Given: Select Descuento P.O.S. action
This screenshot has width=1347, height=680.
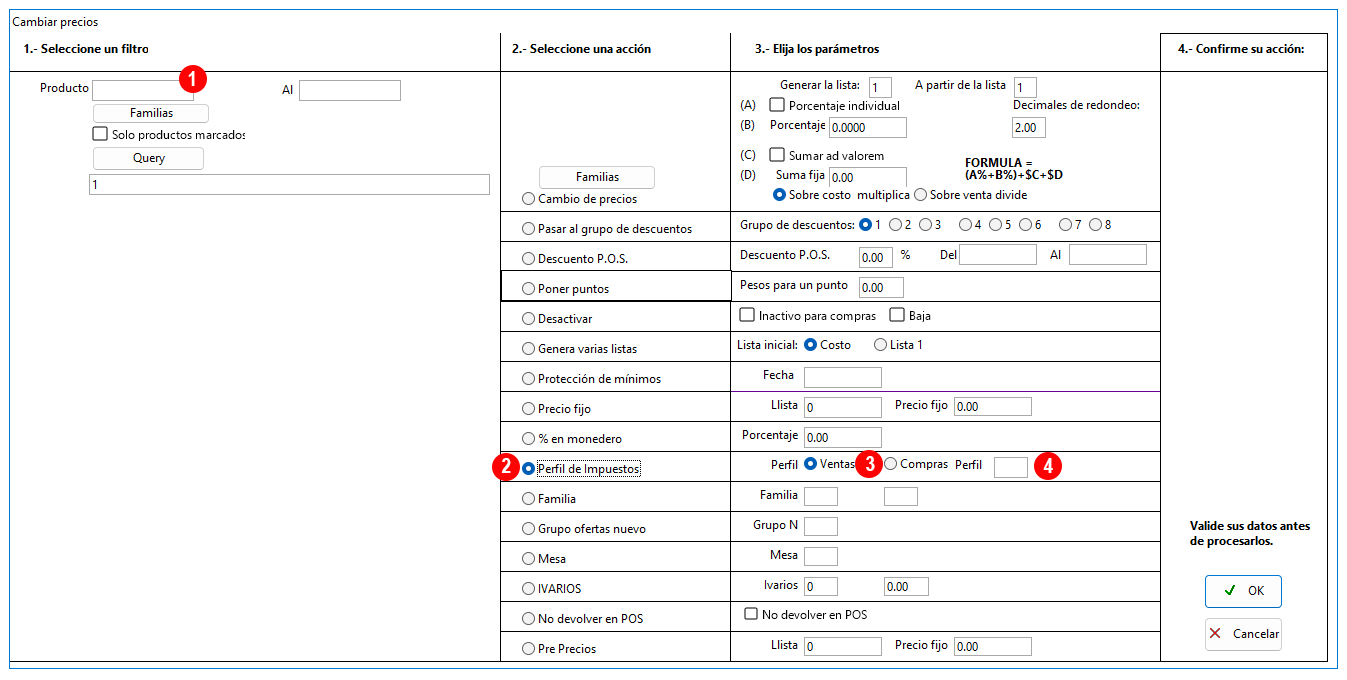Looking at the screenshot, I should tap(528, 259).
